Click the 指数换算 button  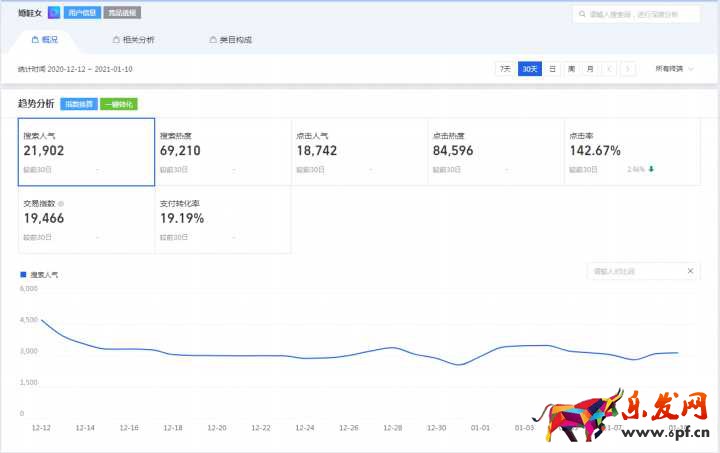click(x=79, y=104)
